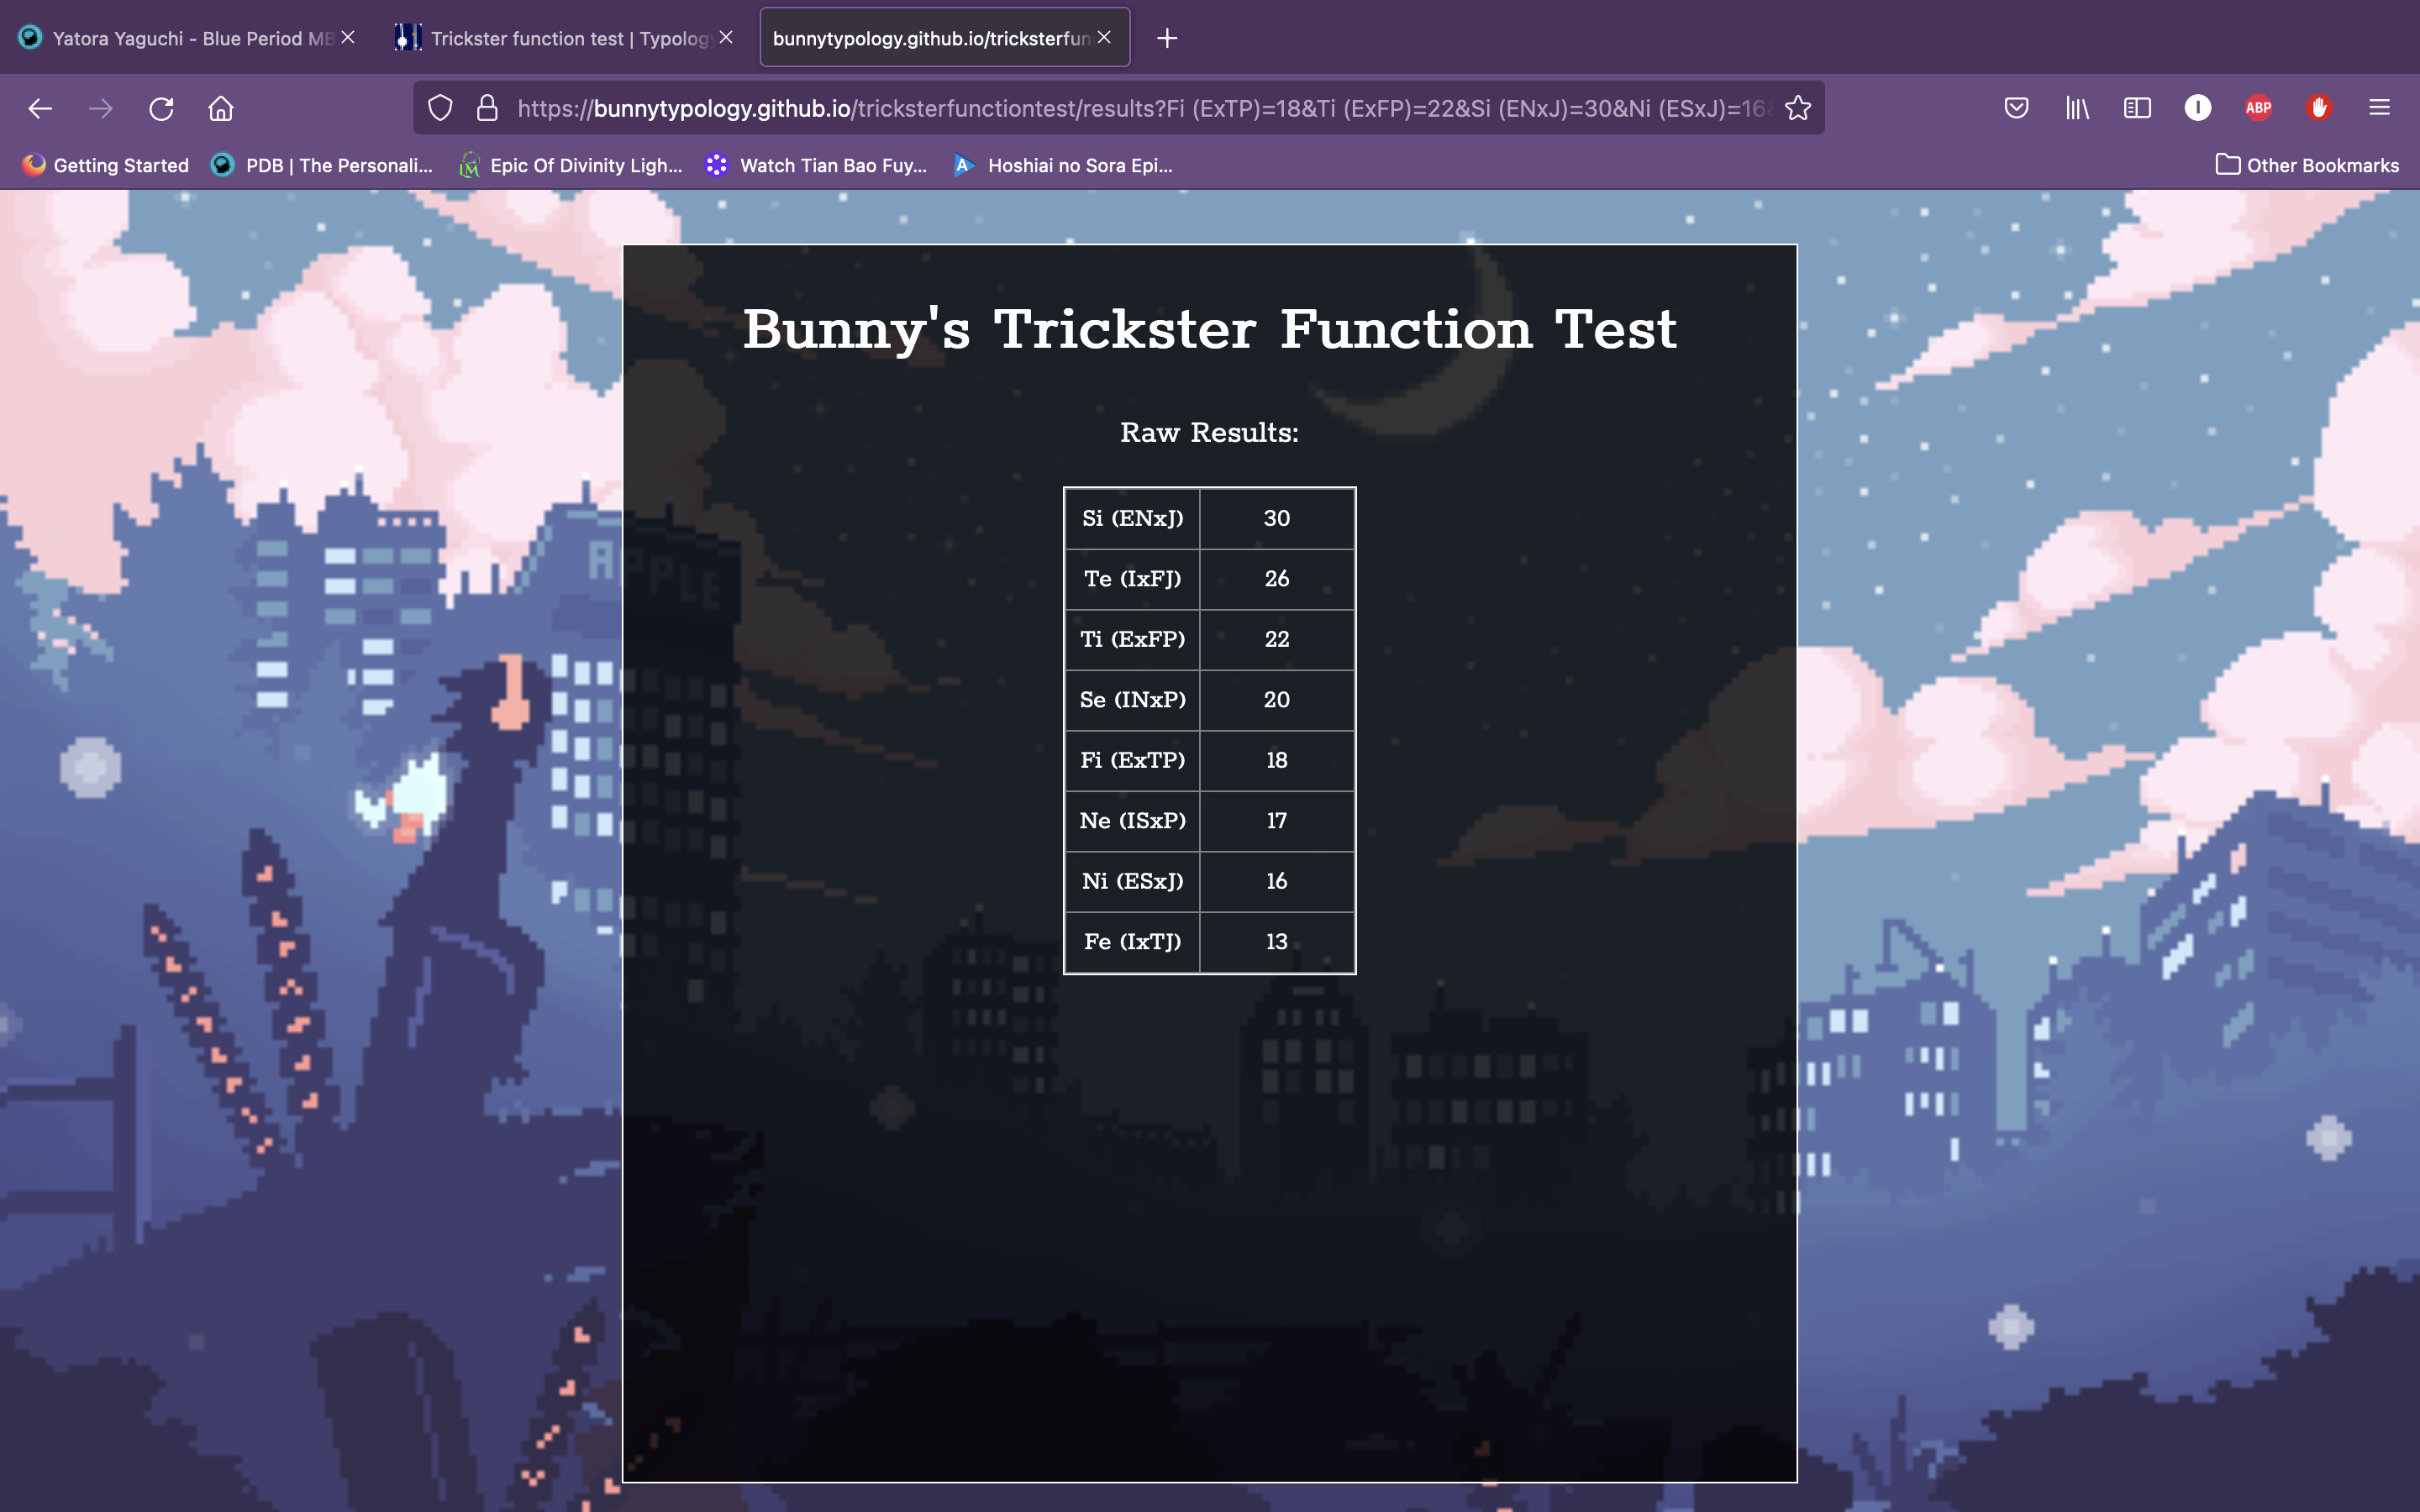Click the score 17 for Ne

pos(1277,821)
